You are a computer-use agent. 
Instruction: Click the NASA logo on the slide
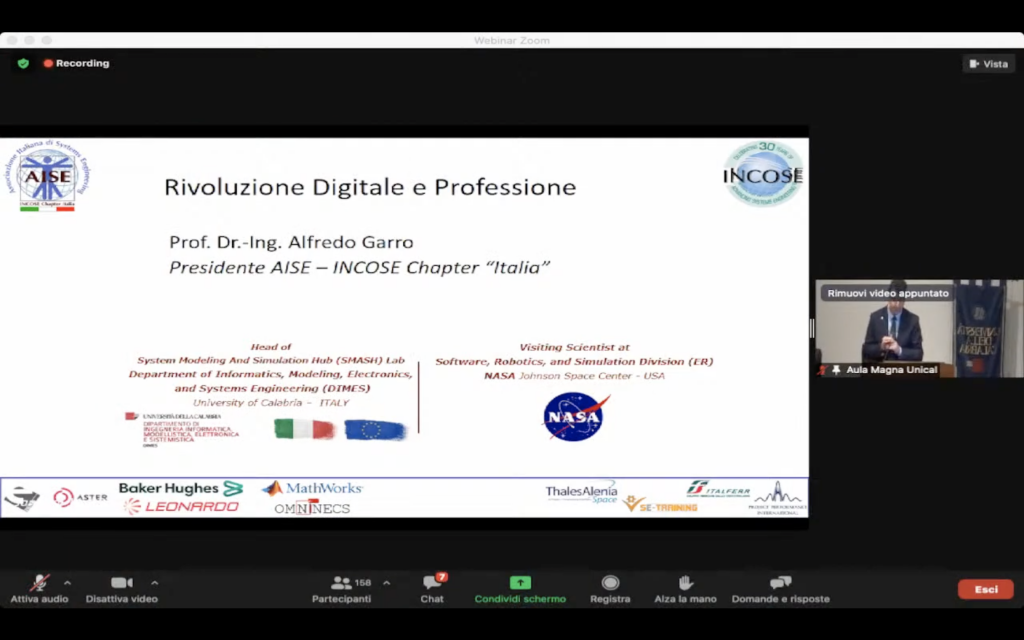click(576, 417)
